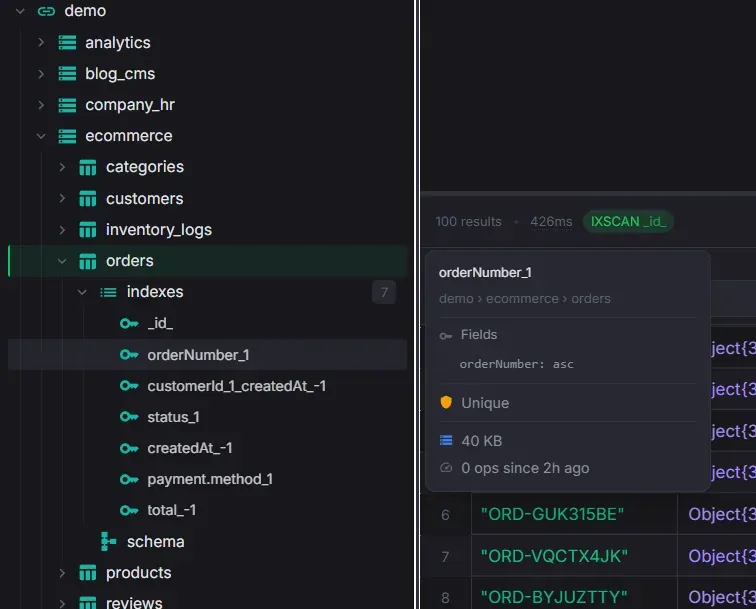
Task: Collapse the ecommerce database node
Action: tap(41, 136)
